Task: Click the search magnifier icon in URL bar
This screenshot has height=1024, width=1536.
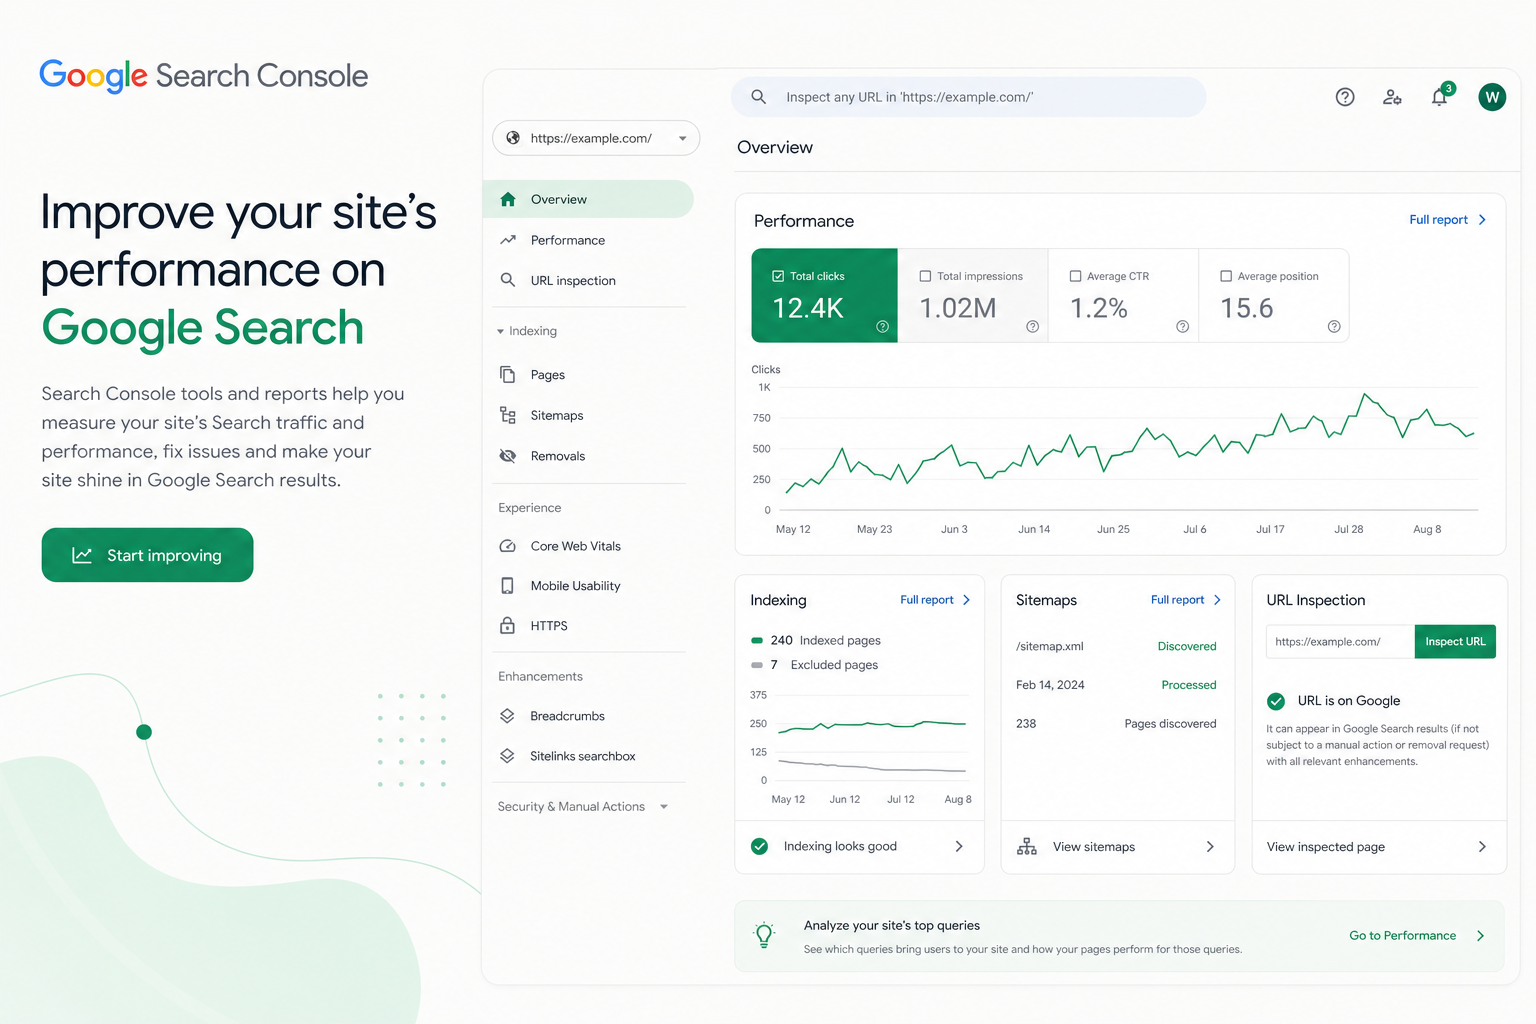Action: coord(758,97)
